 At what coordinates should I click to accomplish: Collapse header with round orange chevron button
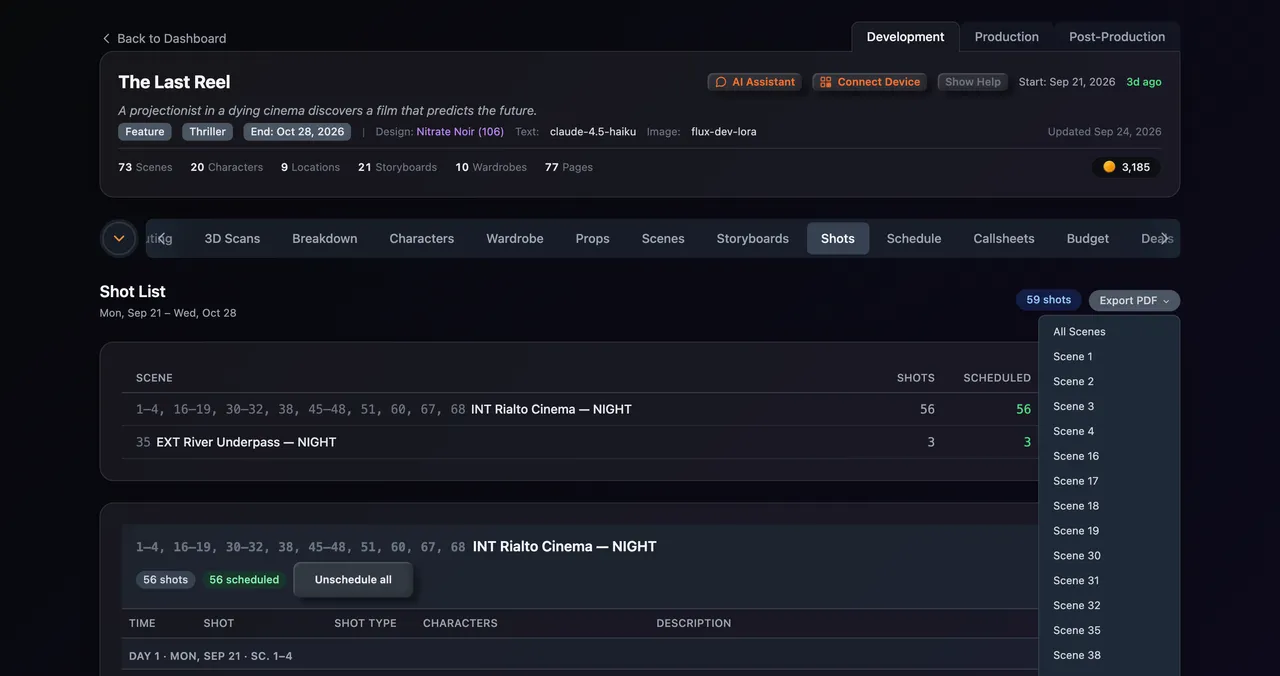click(x=119, y=238)
